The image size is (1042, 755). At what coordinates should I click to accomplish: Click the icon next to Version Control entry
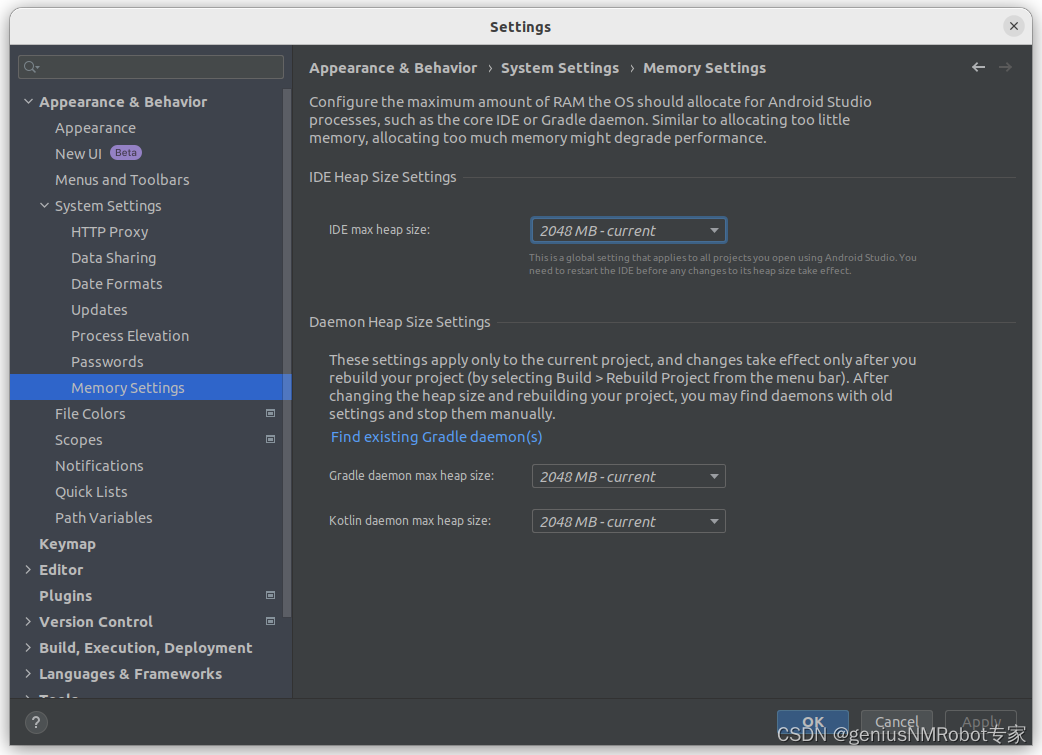coord(270,621)
